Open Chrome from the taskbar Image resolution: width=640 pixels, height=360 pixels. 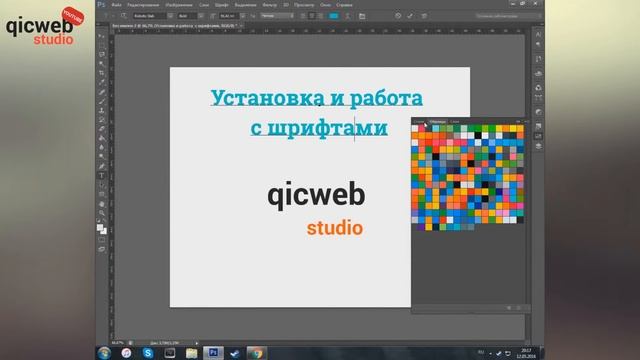(256, 353)
